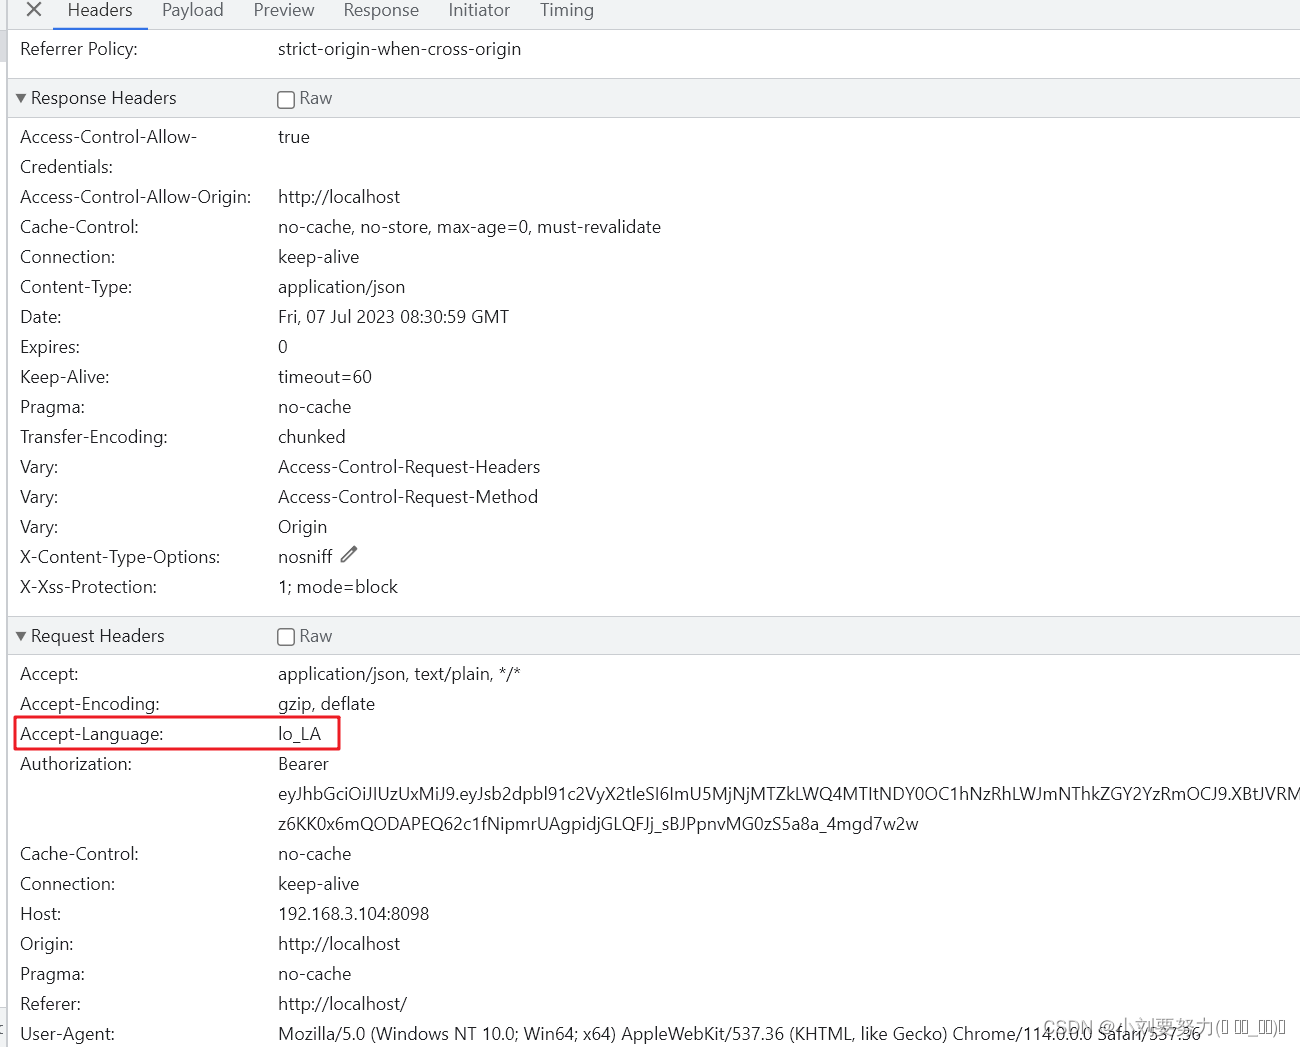Switch to the Payload tab
This screenshot has width=1300, height=1047.
[x=192, y=10]
